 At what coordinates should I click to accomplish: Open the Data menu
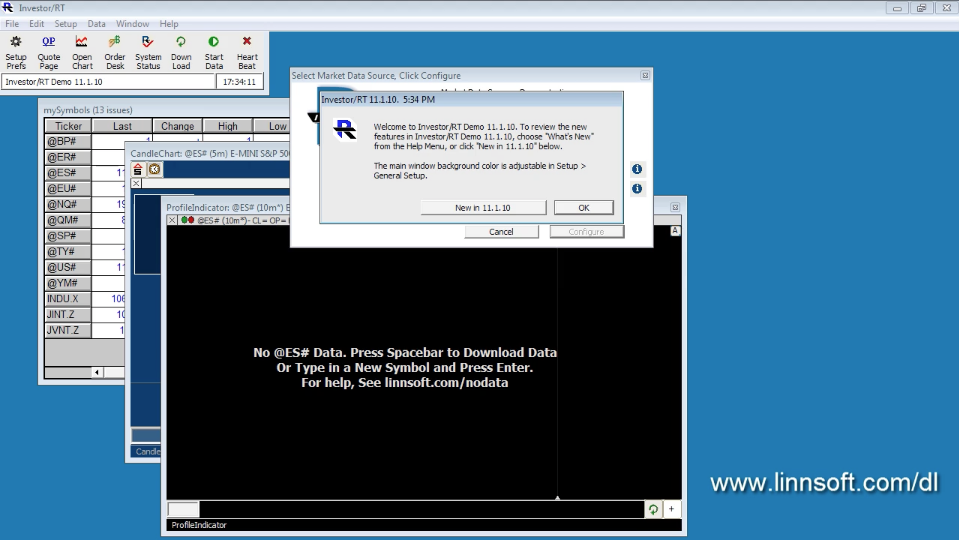(x=96, y=24)
